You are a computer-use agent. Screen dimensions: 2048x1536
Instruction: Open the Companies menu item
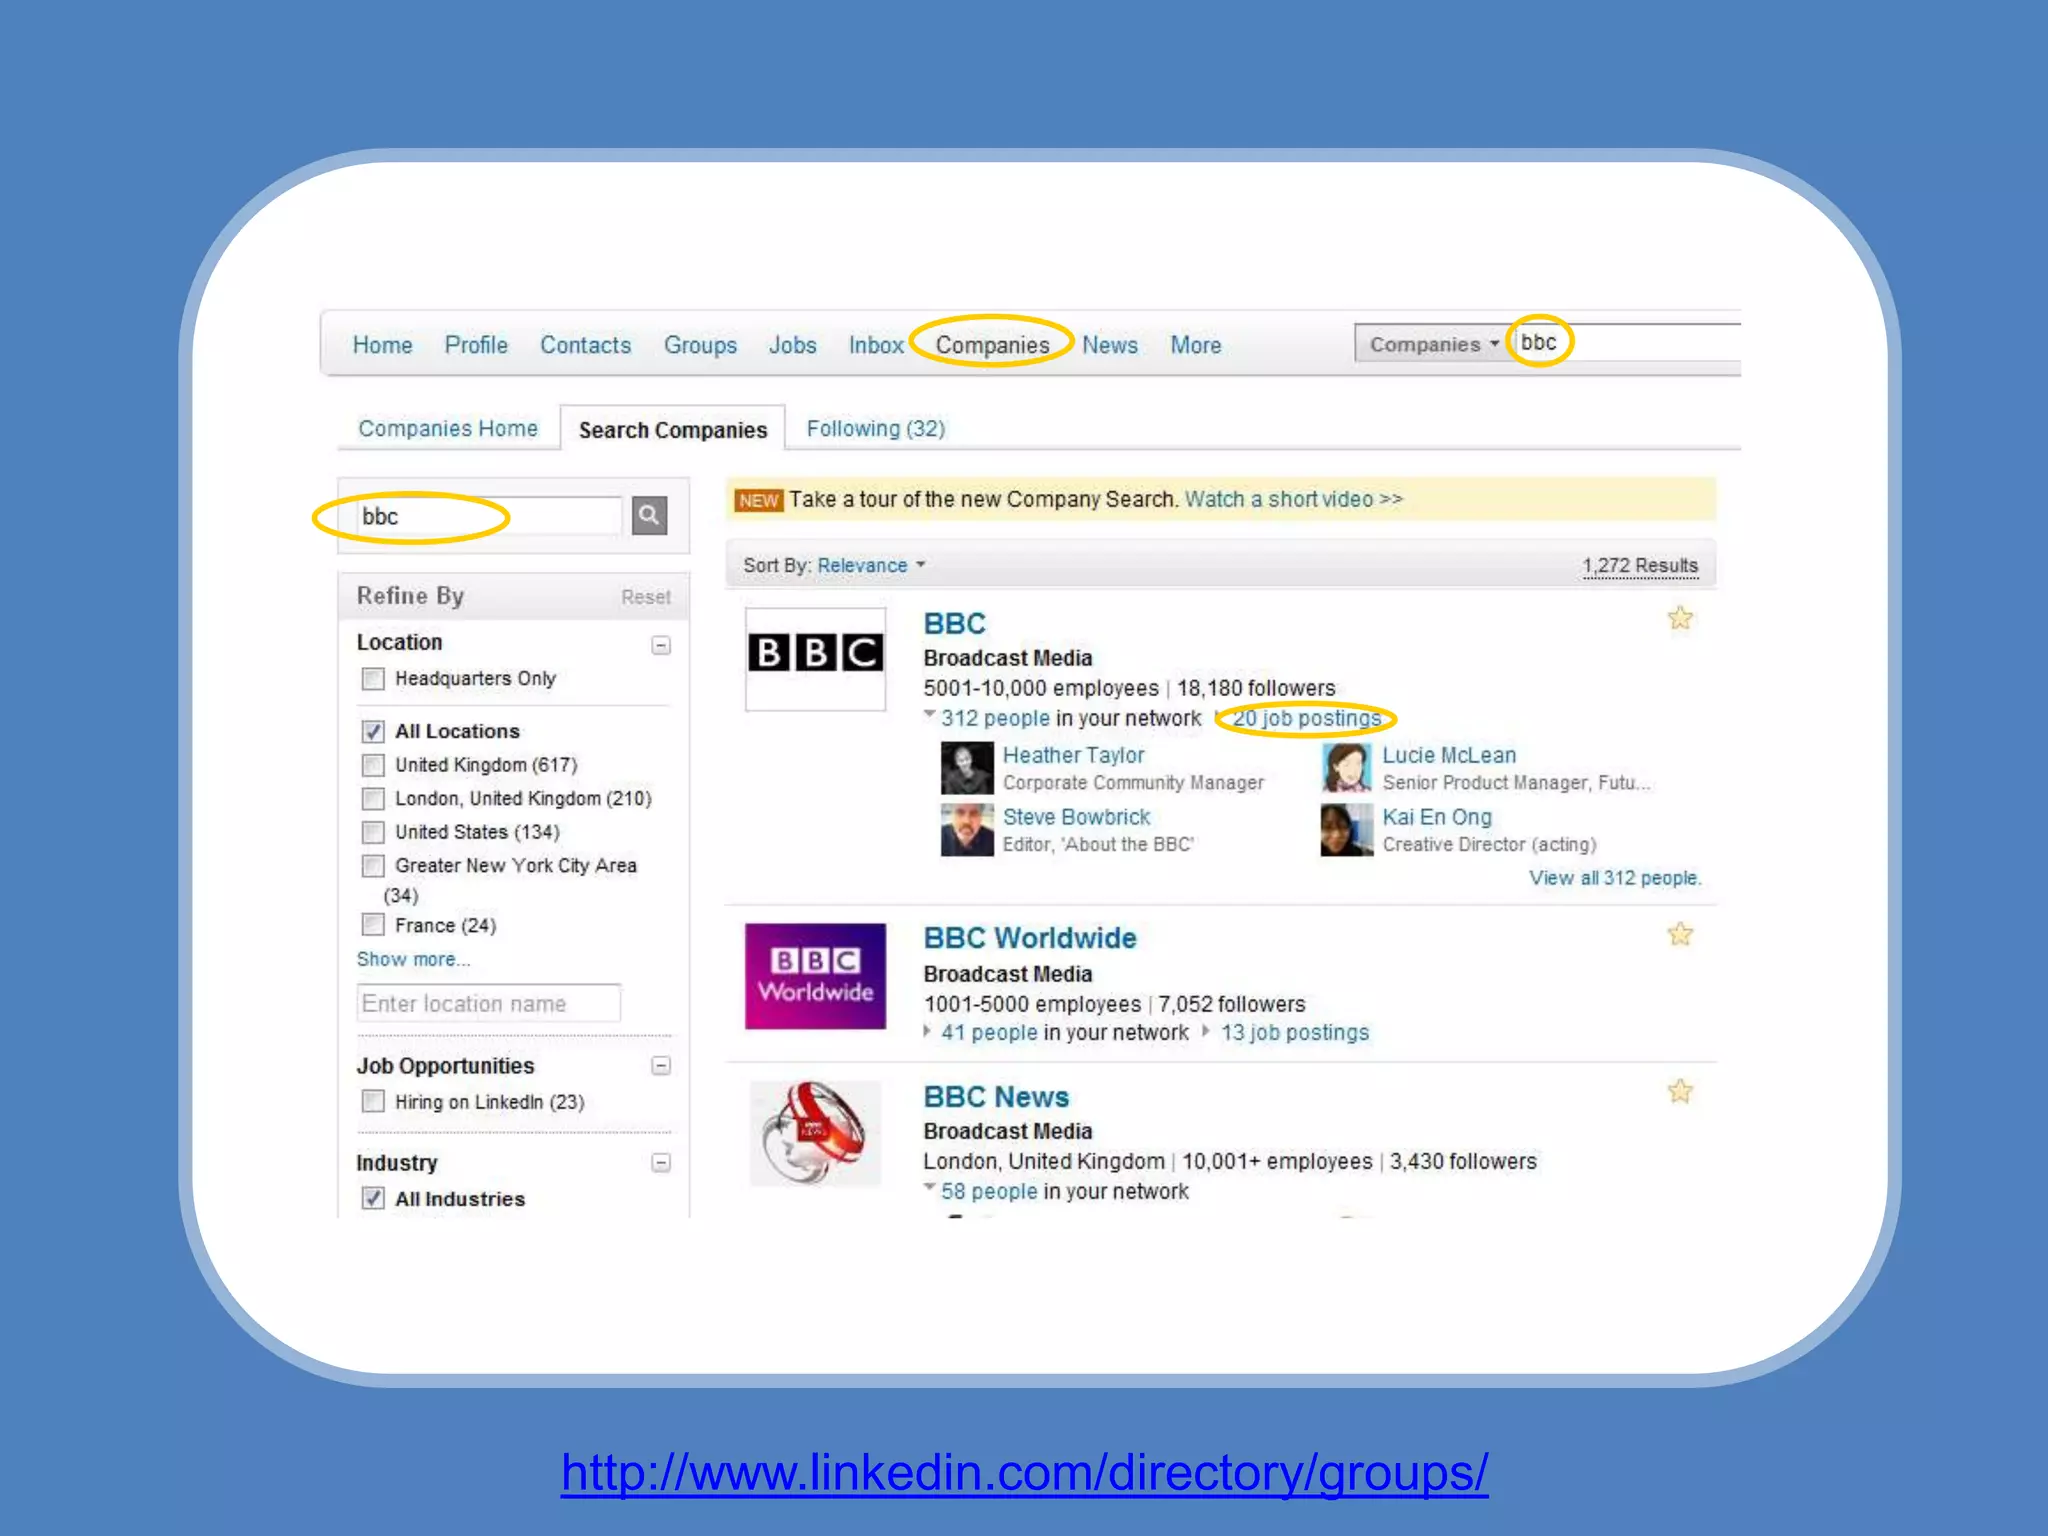click(992, 345)
